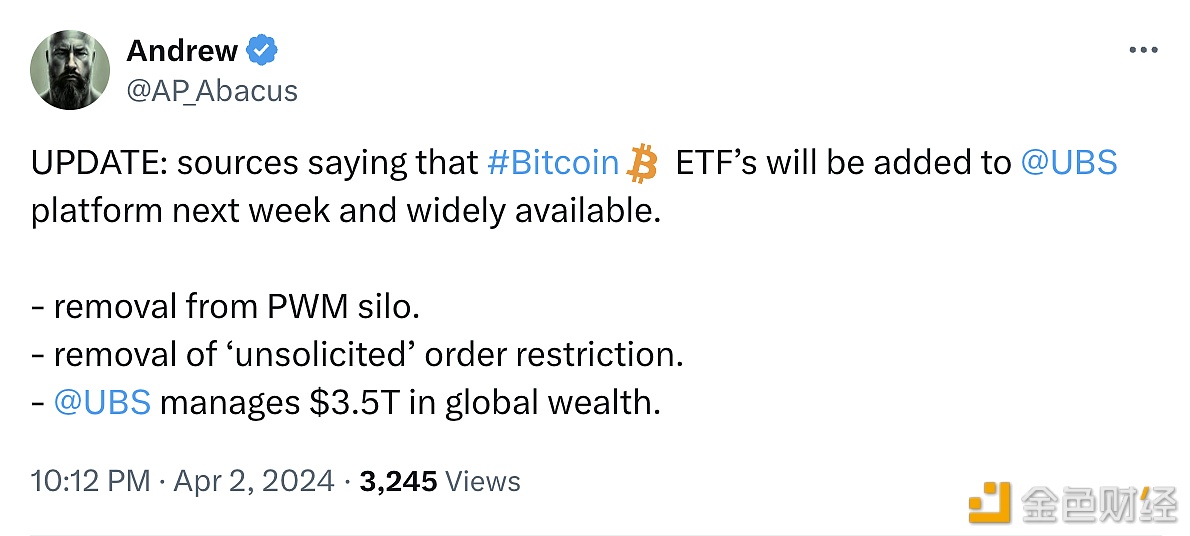Screen dimensions: 1190x536
Task: Click the blue verified checkmark badge
Action: pyautogui.click(x=262, y=51)
